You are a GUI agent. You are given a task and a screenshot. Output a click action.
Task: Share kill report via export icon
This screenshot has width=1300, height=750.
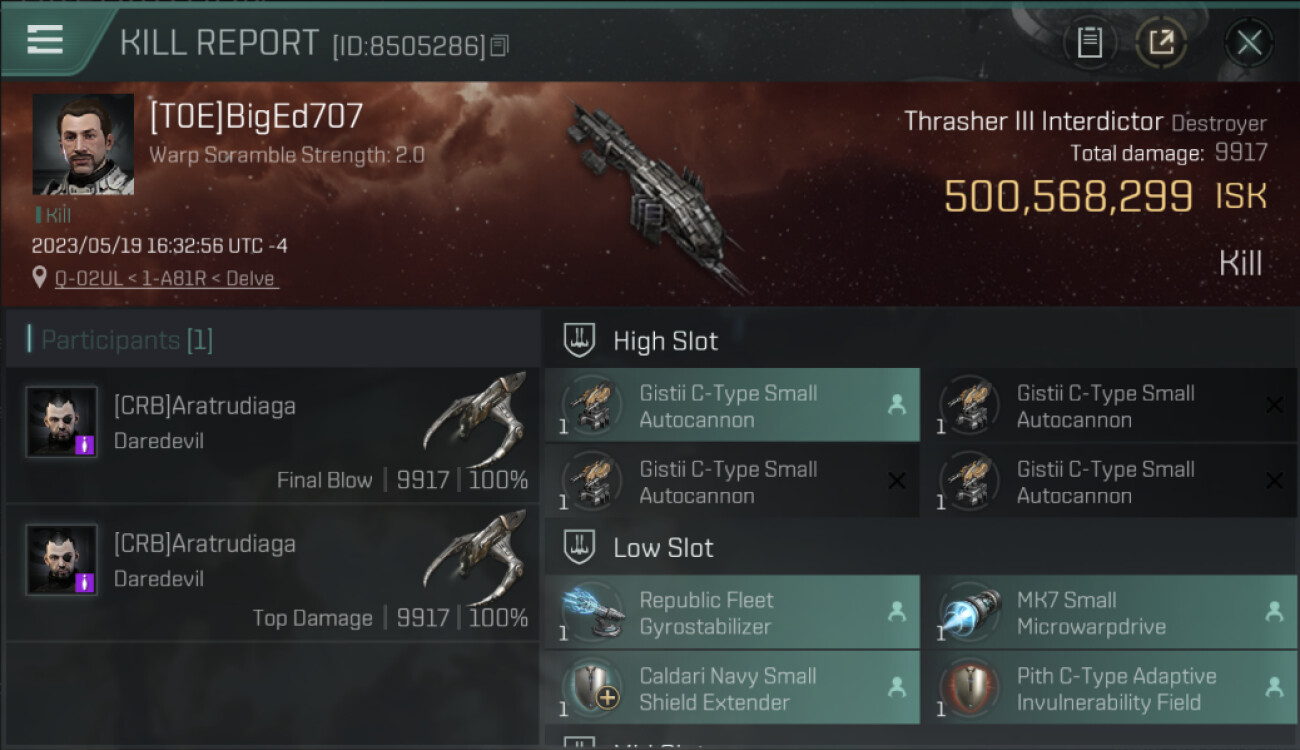(1161, 42)
